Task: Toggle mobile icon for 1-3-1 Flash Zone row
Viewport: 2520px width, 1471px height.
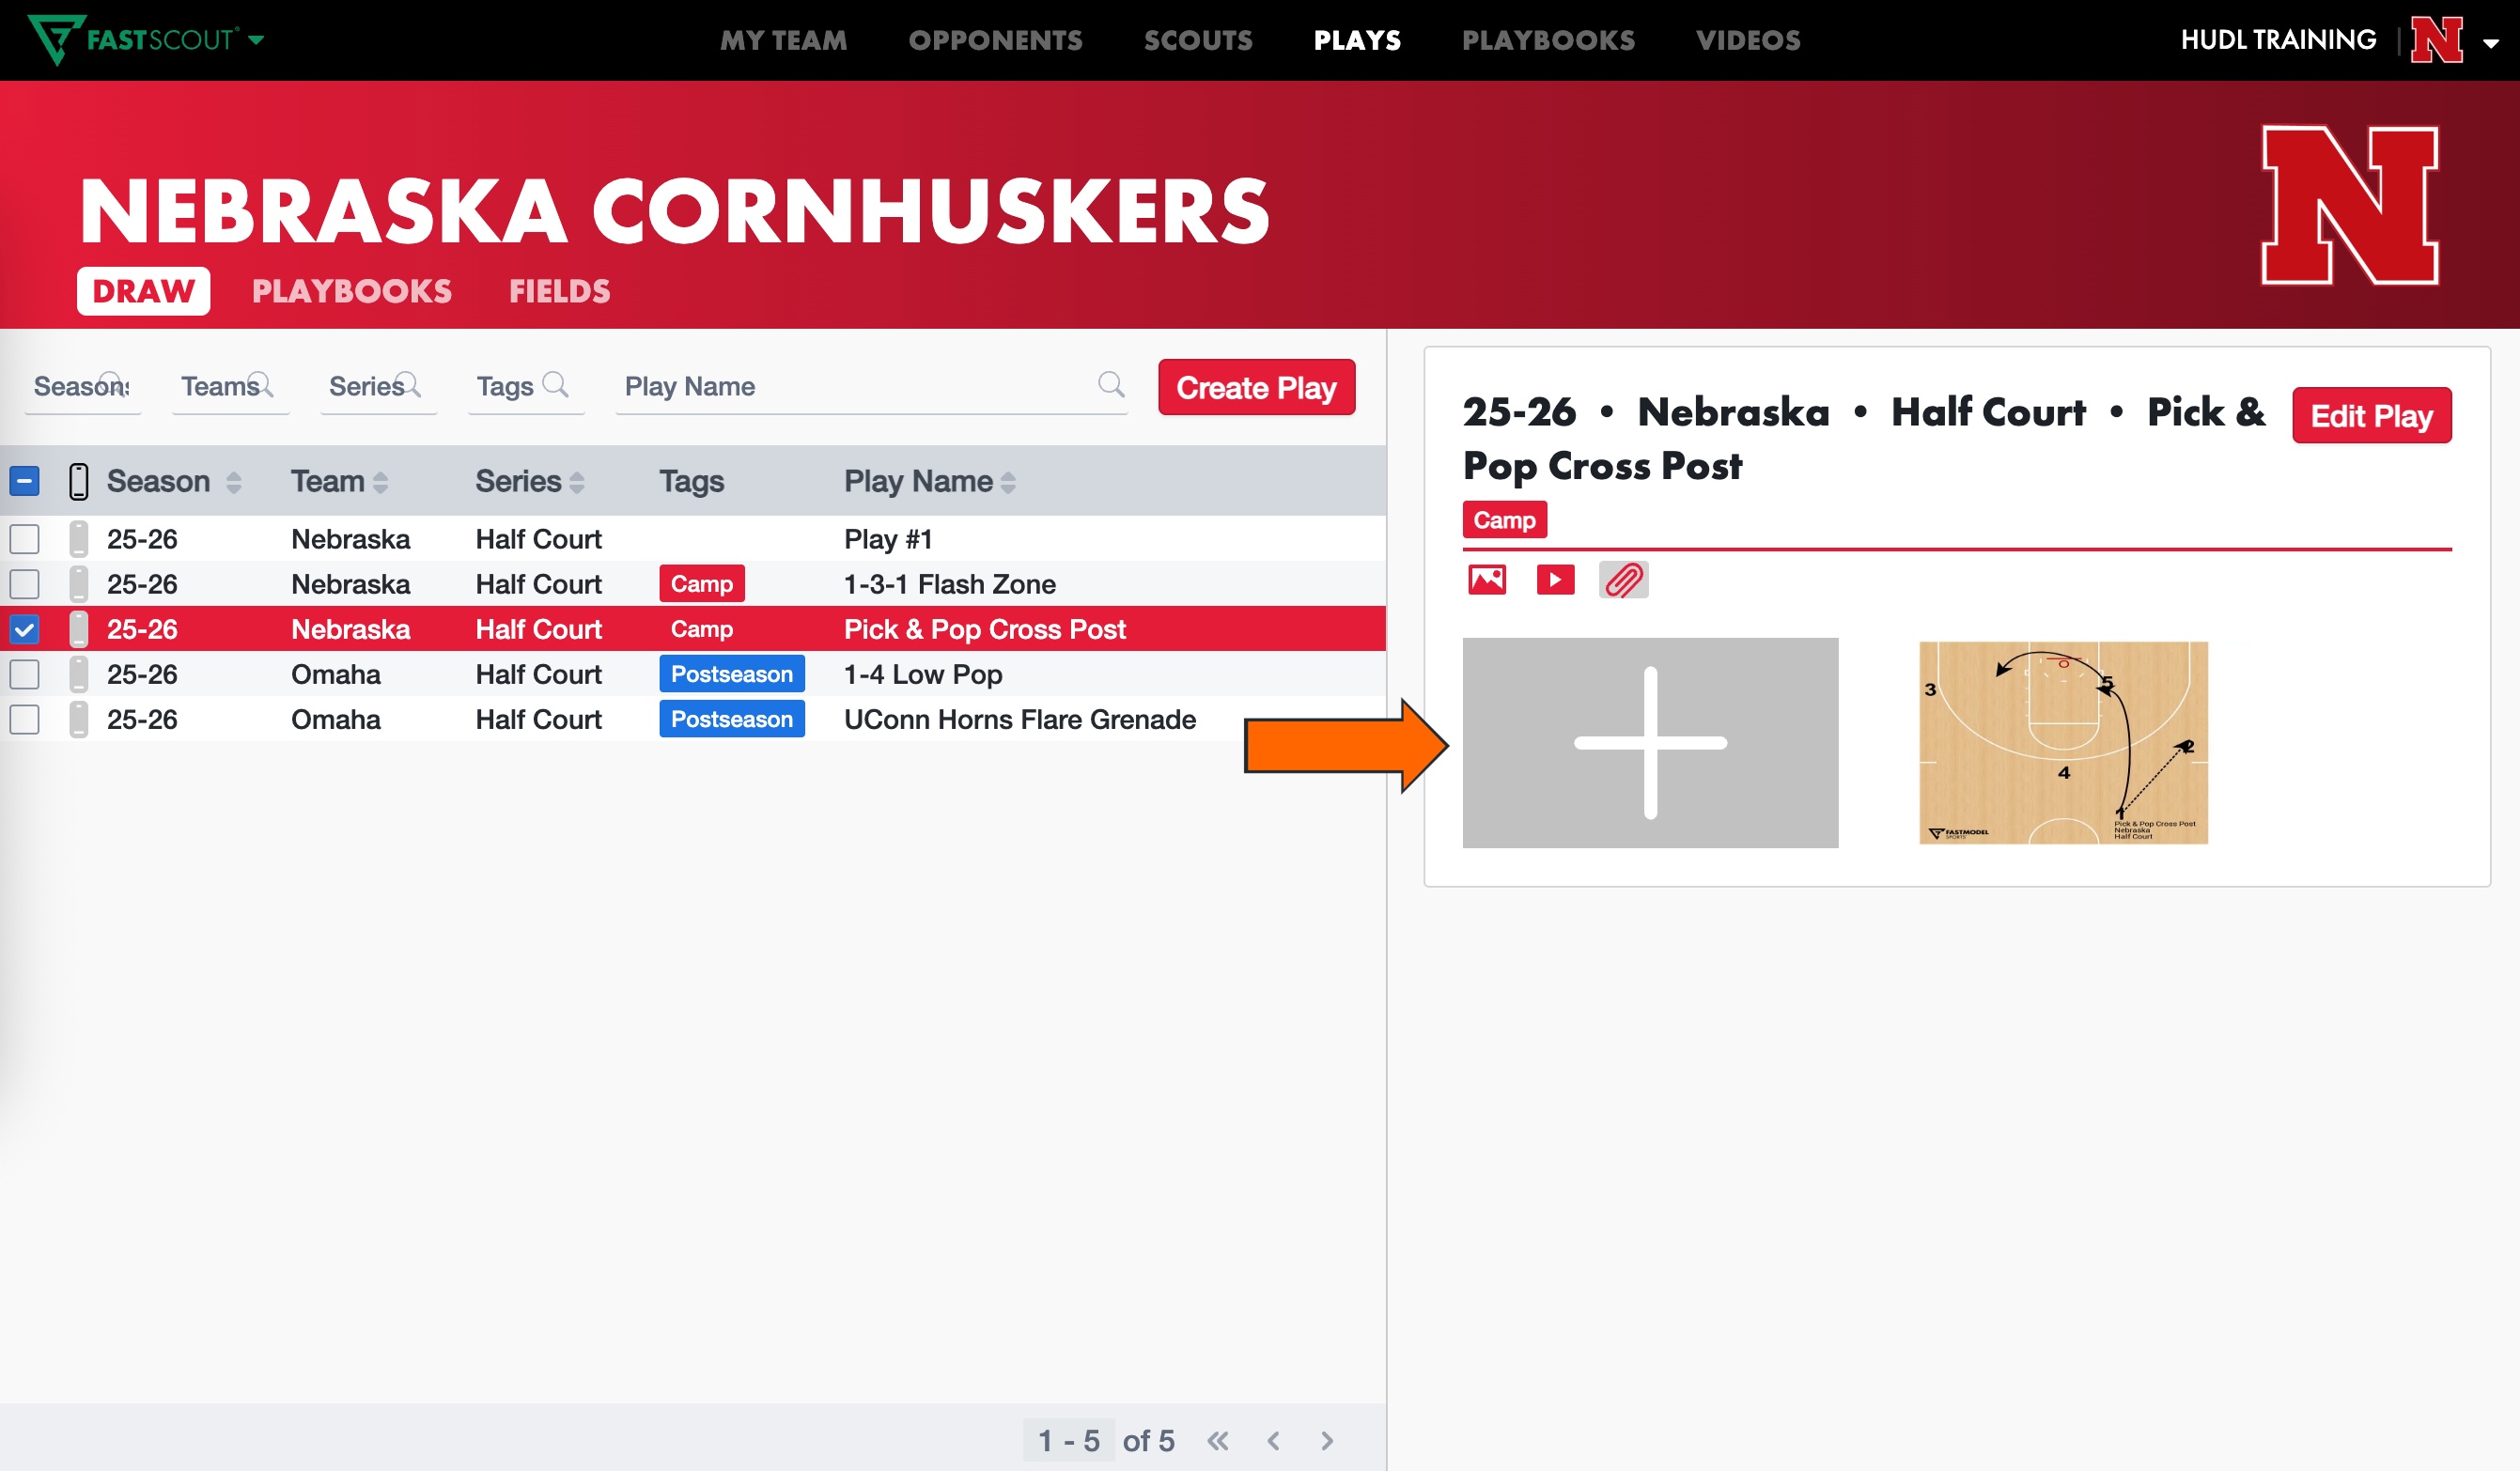Action: click(78, 584)
